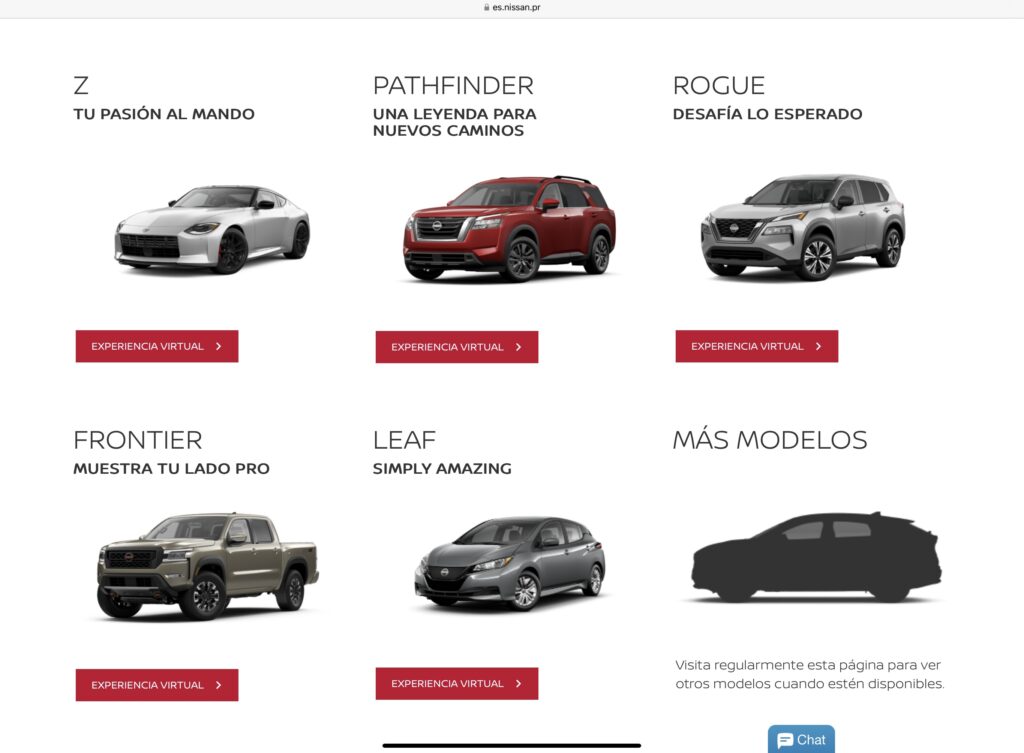This screenshot has width=1024, height=753.
Task: Tap the lock icon beside es.nissan.pr
Action: (487, 8)
